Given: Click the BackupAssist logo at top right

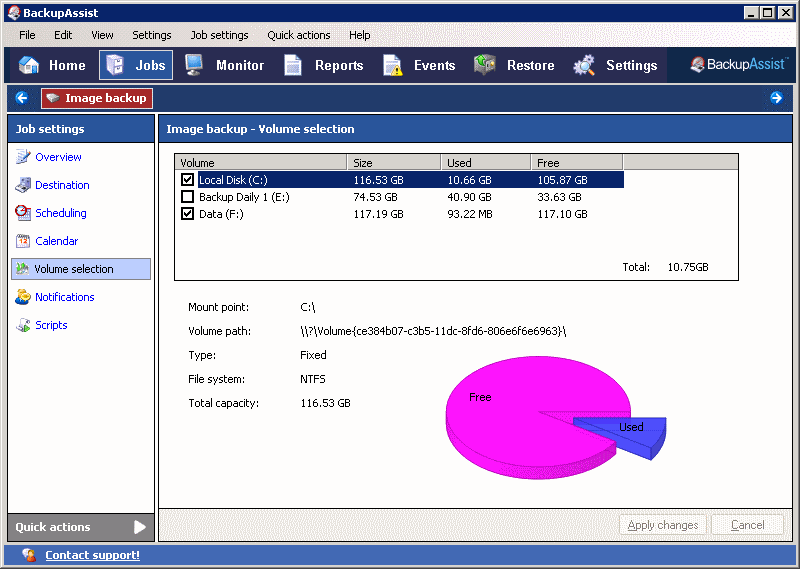Looking at the screenshot, I should click(739, 64).
